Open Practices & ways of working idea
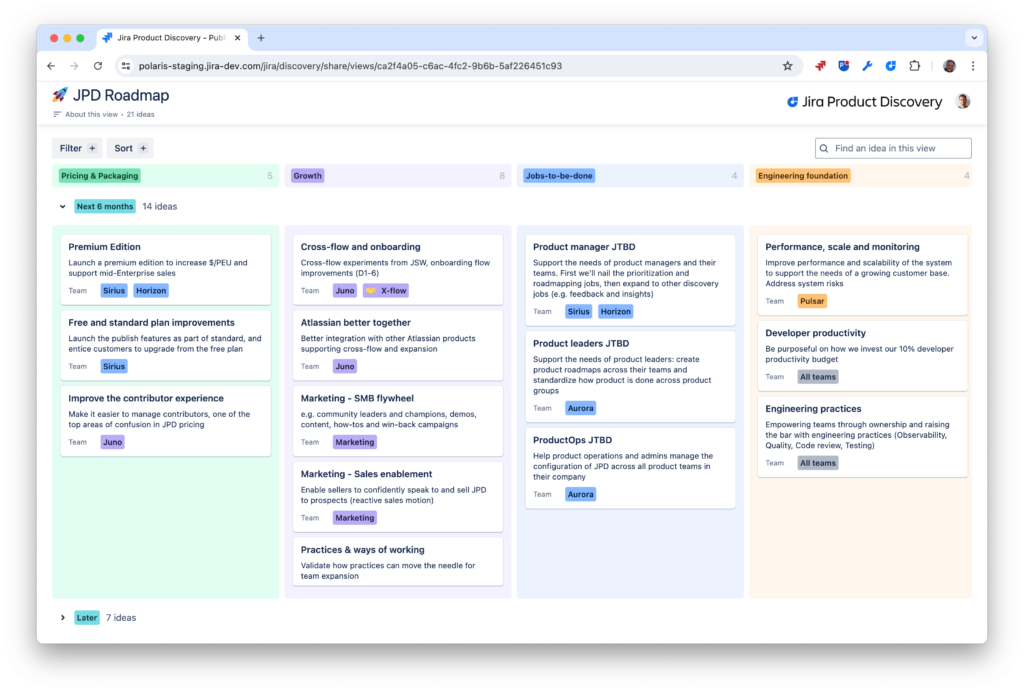This screenshot has height=692, width=1024. (398, 561)
